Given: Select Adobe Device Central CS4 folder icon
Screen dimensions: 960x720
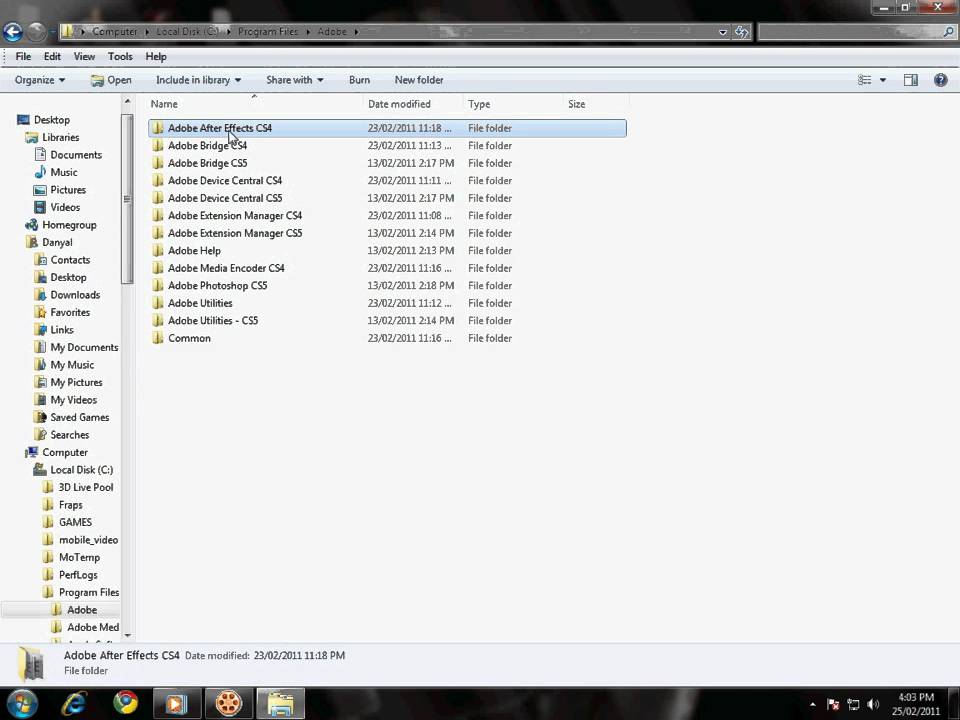Looking at the screenshot, I should pos(157,181).
